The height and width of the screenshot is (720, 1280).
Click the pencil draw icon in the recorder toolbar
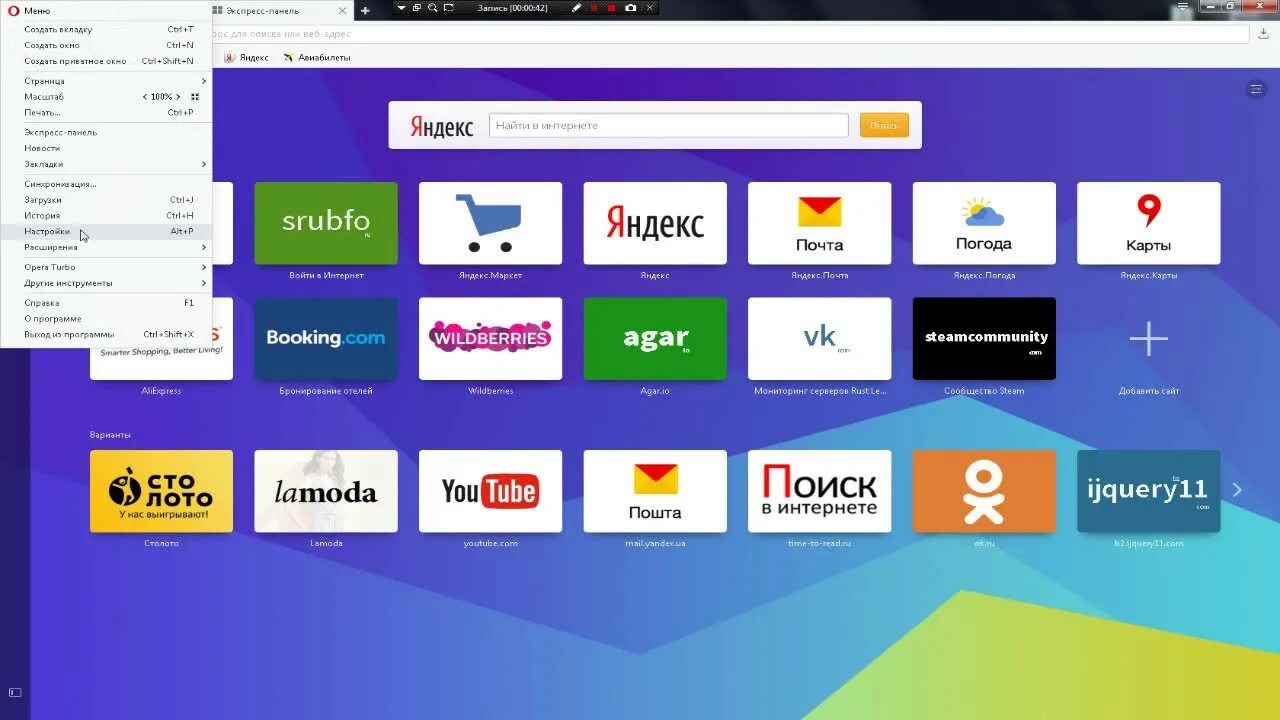point(576,7)
